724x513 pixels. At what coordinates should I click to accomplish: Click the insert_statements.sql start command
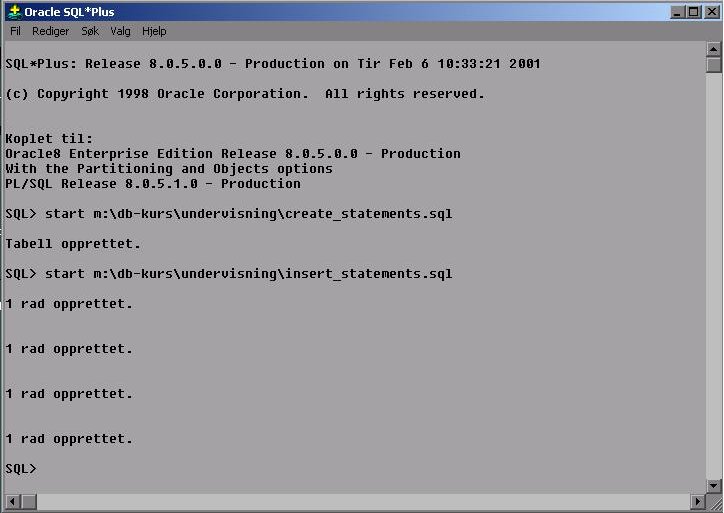coord(229,274)
